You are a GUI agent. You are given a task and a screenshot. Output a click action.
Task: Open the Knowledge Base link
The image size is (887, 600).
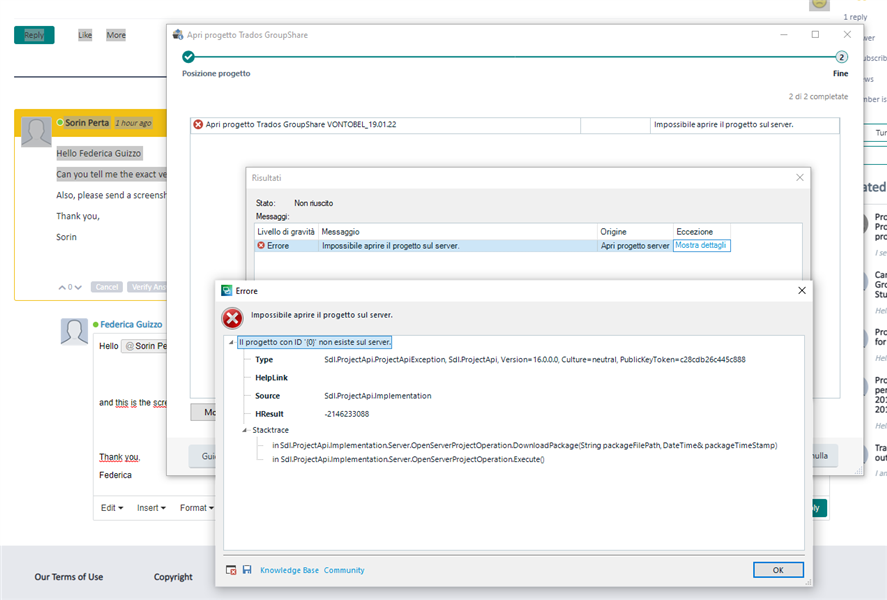(289, 570)
